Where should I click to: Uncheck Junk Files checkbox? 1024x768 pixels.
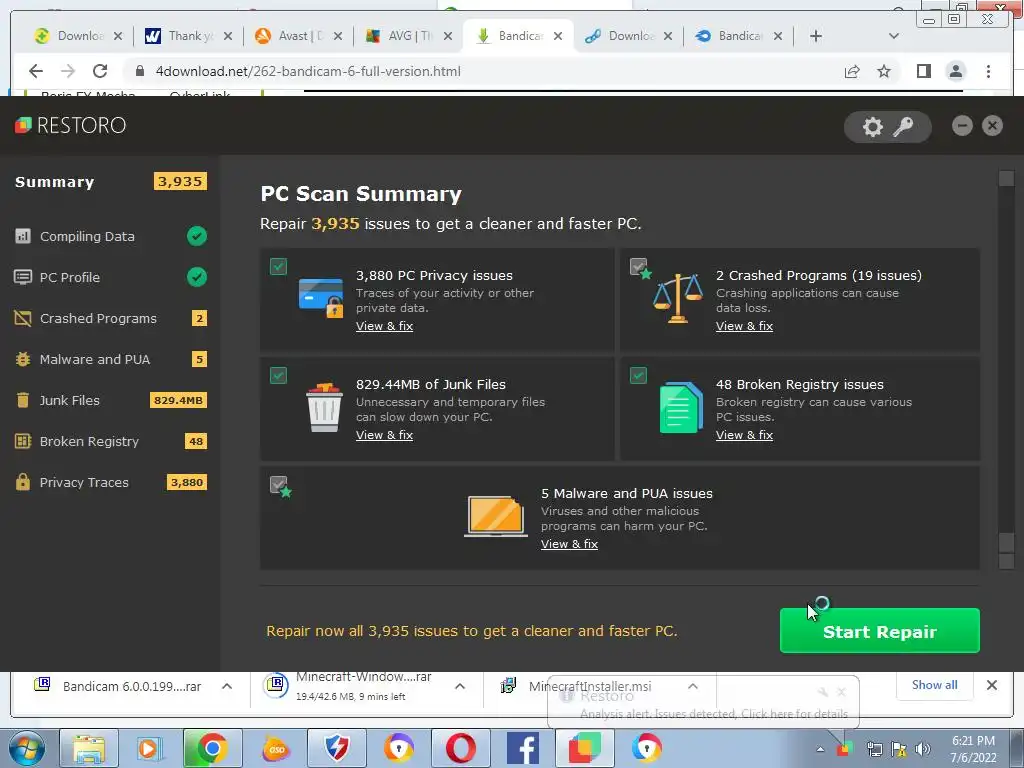tap(278, 376)
